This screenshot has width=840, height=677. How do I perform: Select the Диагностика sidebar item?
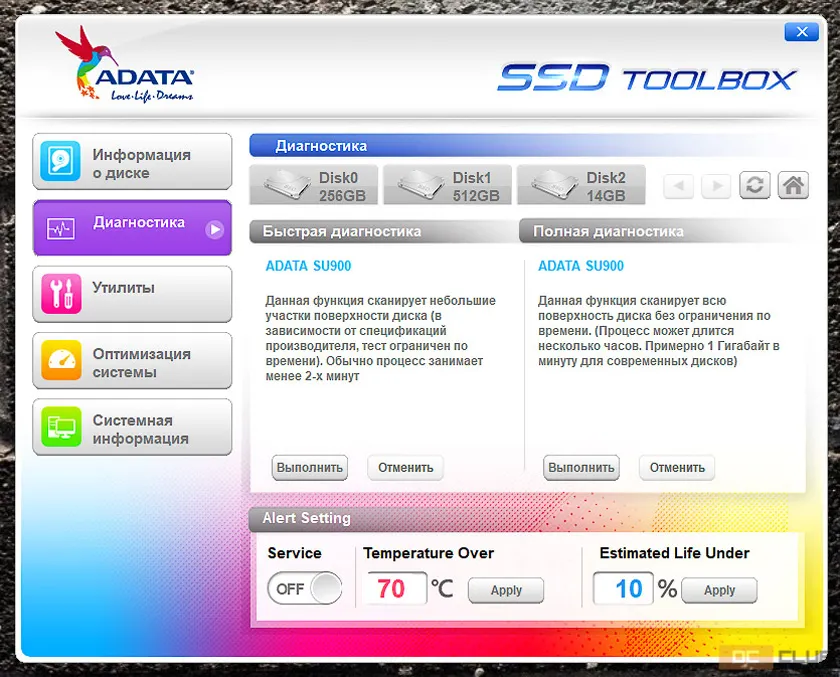coord(132,228)
